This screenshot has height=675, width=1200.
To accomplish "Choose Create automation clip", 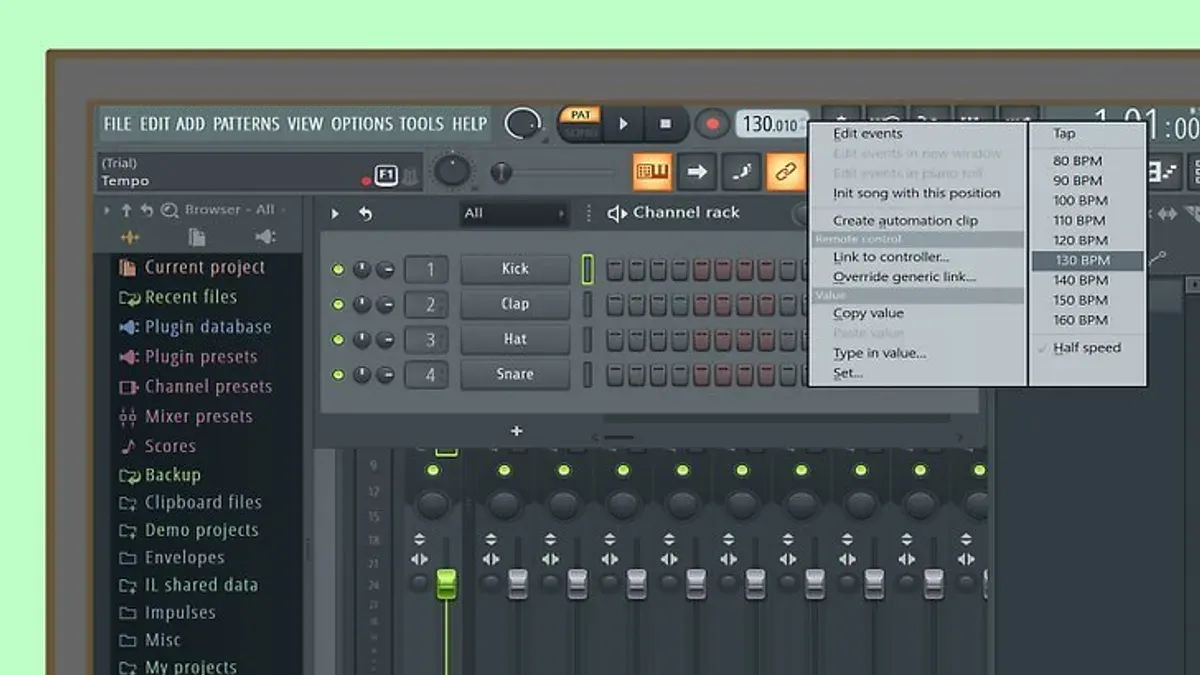I will pos(906,221).
